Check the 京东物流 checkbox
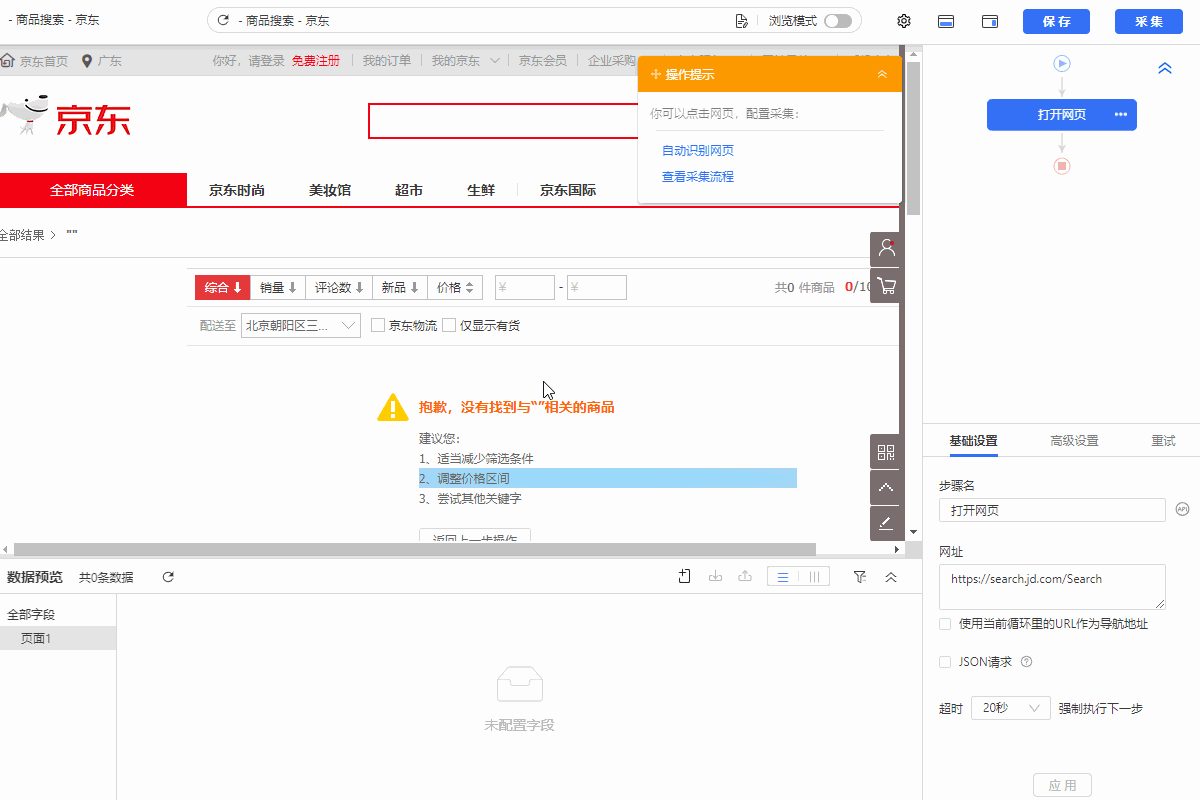1200x800 pixels. [378, 325]
